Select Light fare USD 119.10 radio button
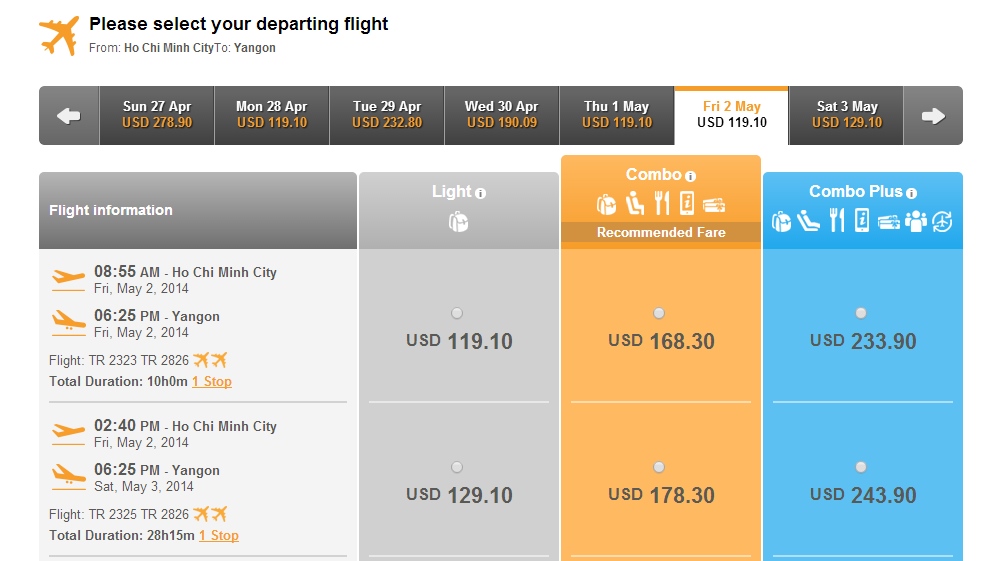Image resolution: width=1004 pixels, height=561 pixels. (x=457, y=313)
